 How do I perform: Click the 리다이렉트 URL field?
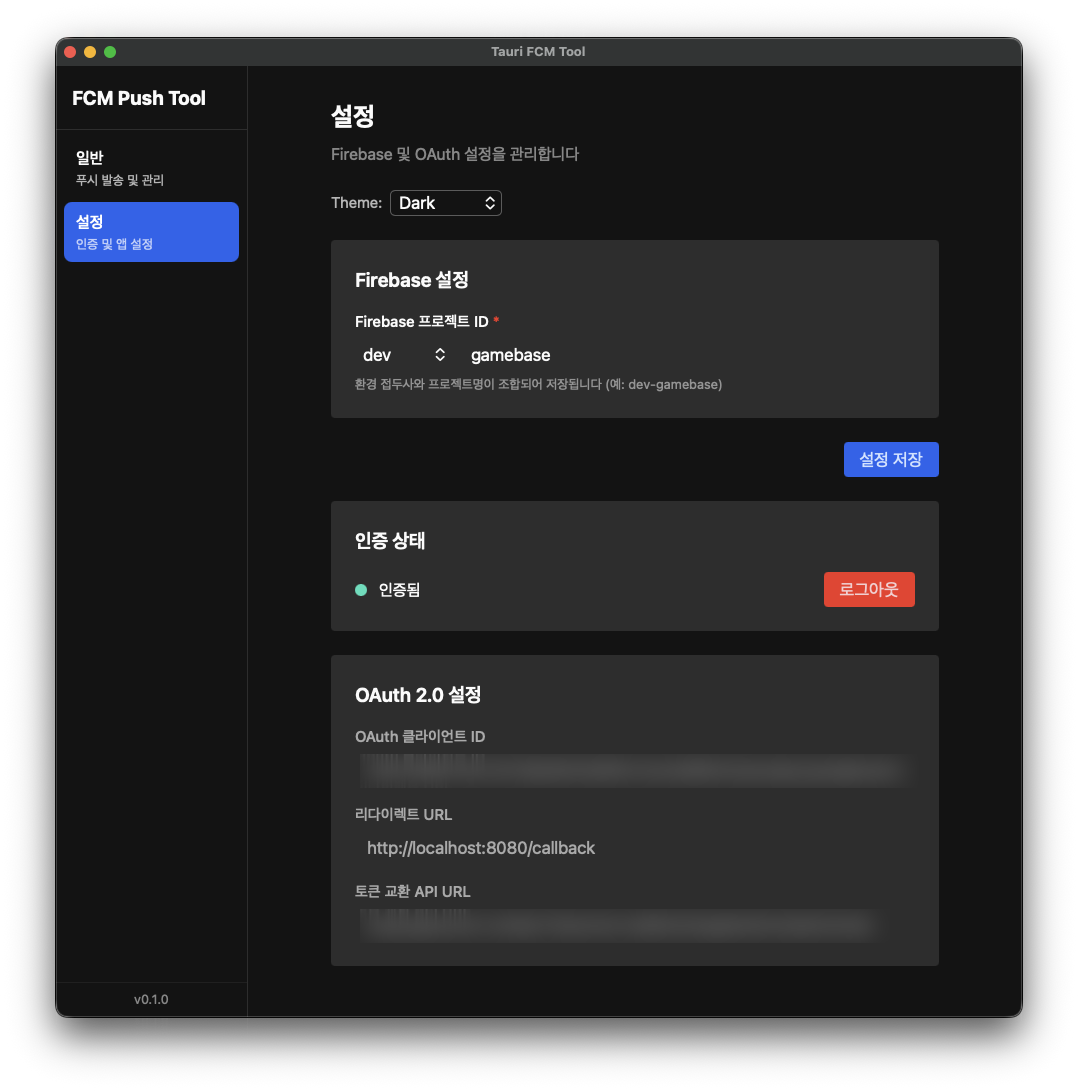tap(635, 848)
